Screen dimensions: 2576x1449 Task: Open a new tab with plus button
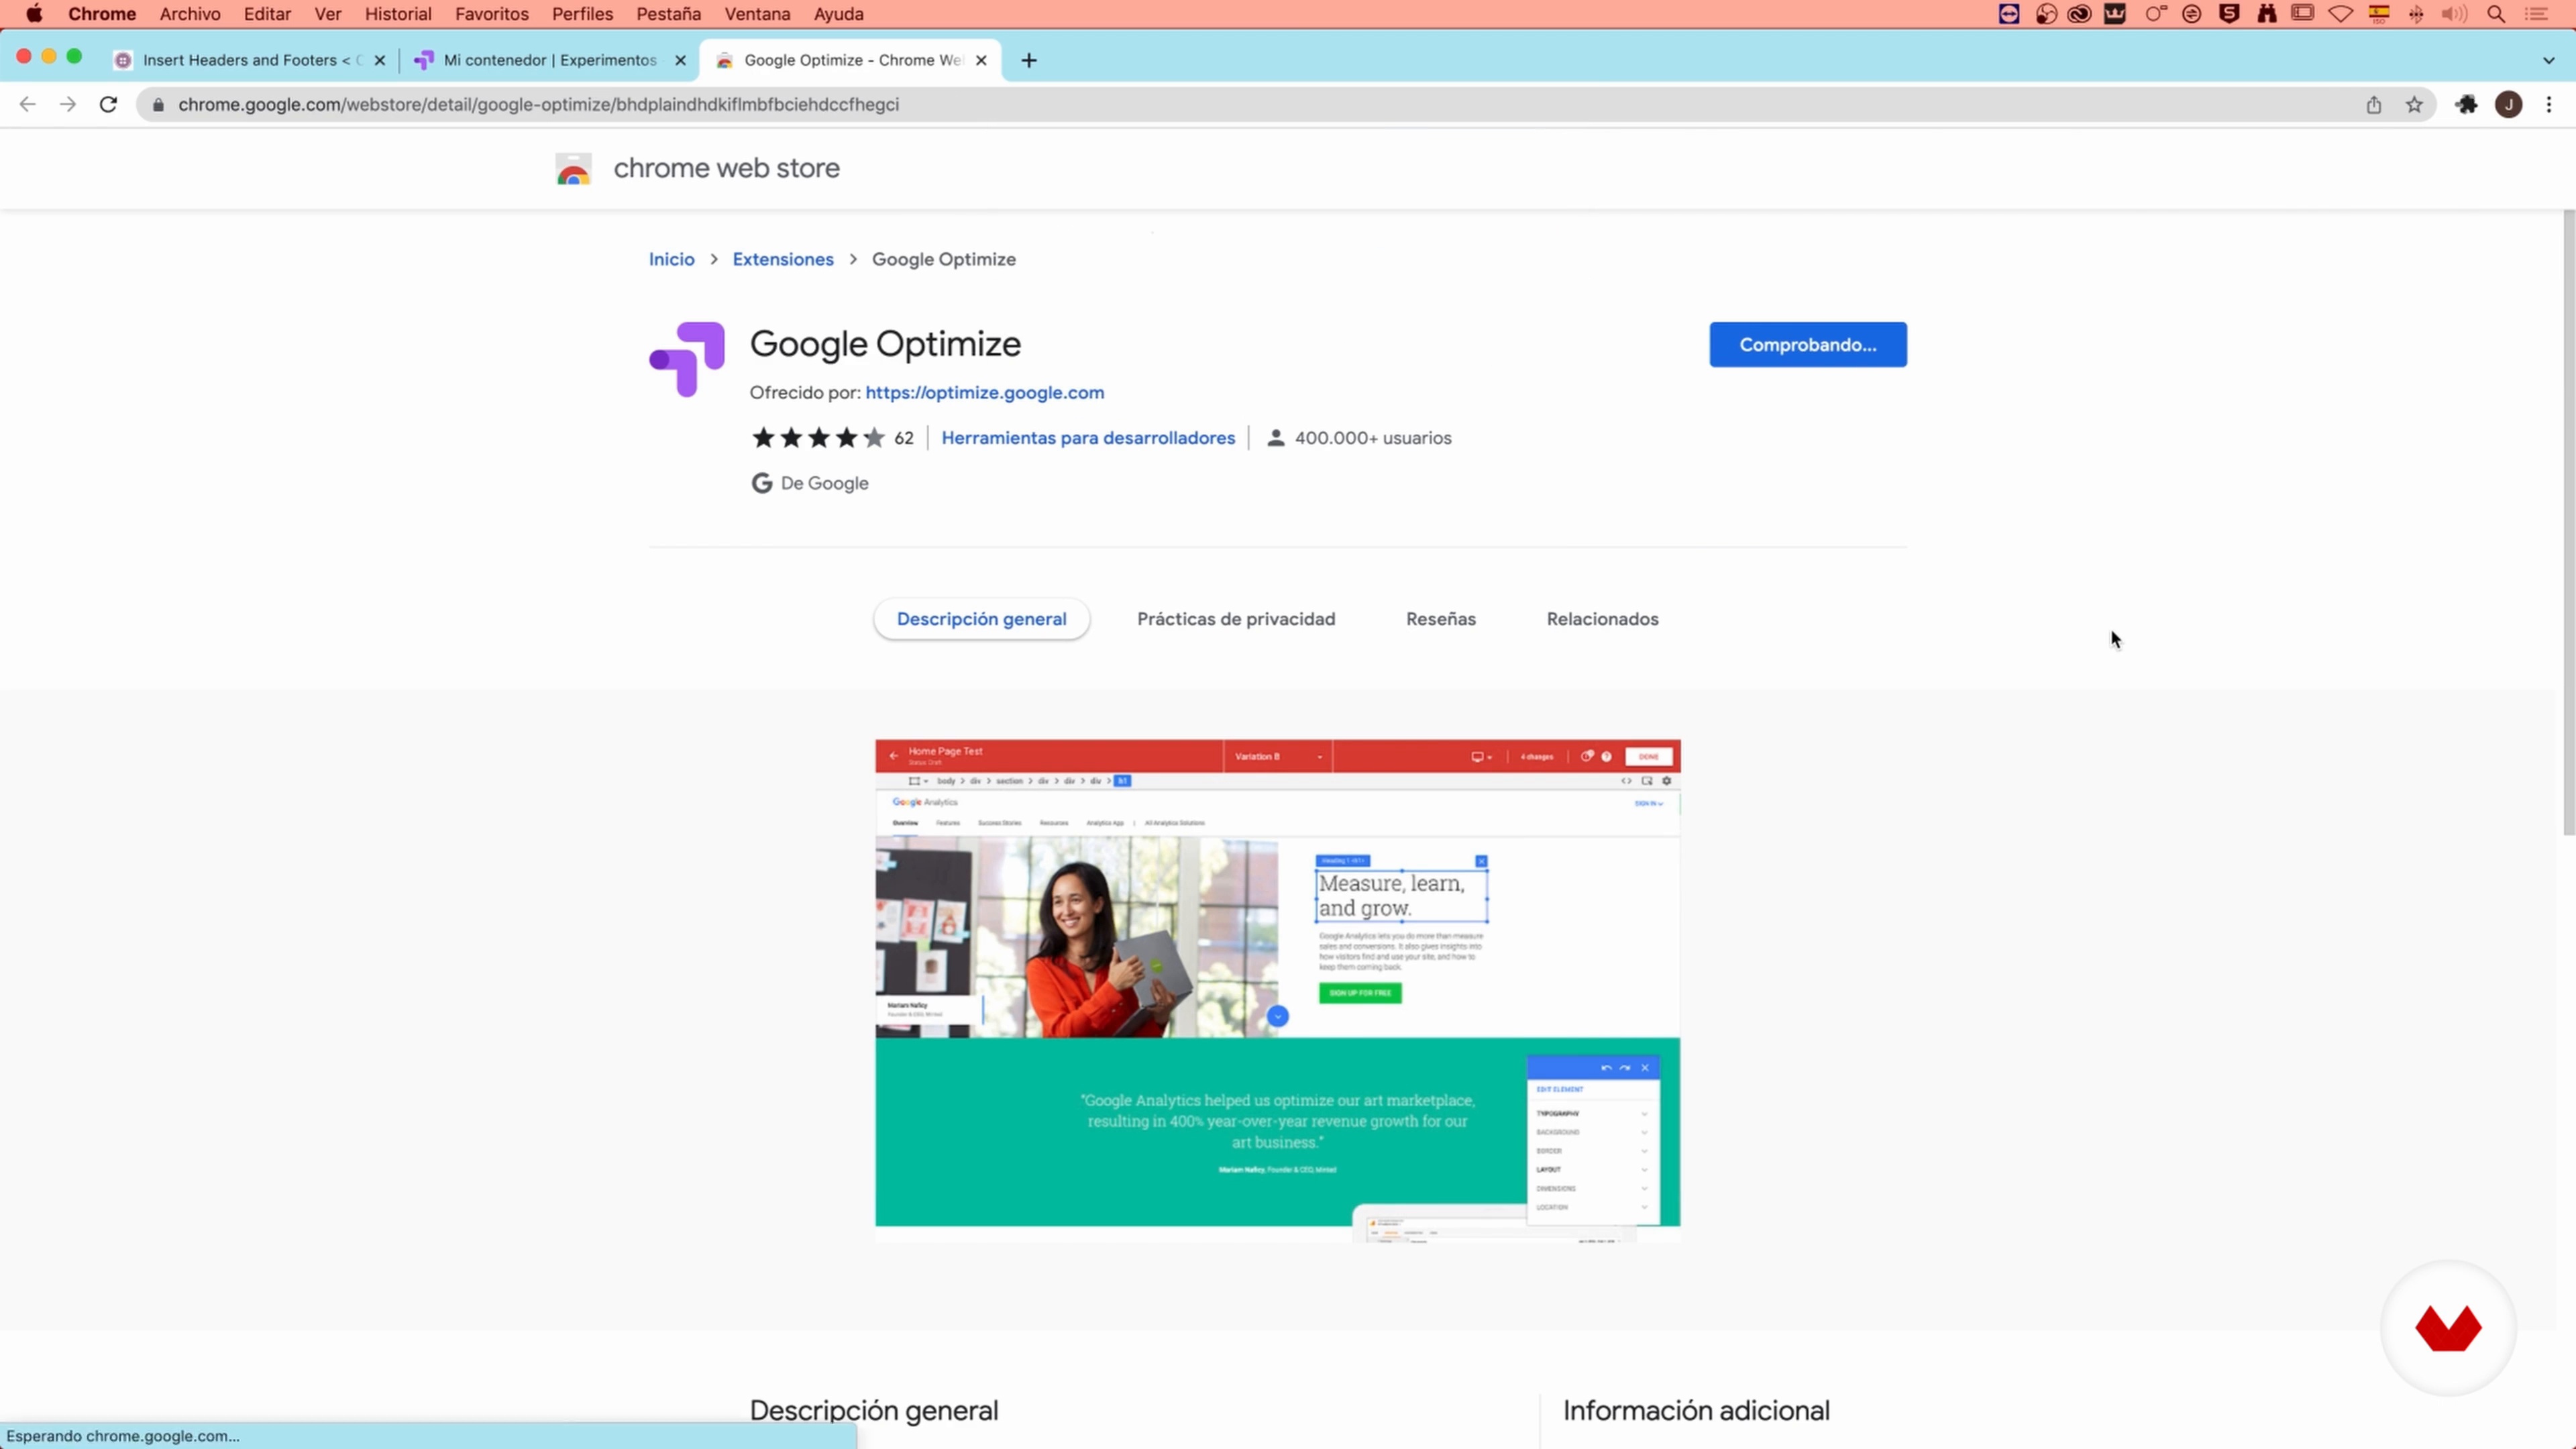(x=1028, y=60)
